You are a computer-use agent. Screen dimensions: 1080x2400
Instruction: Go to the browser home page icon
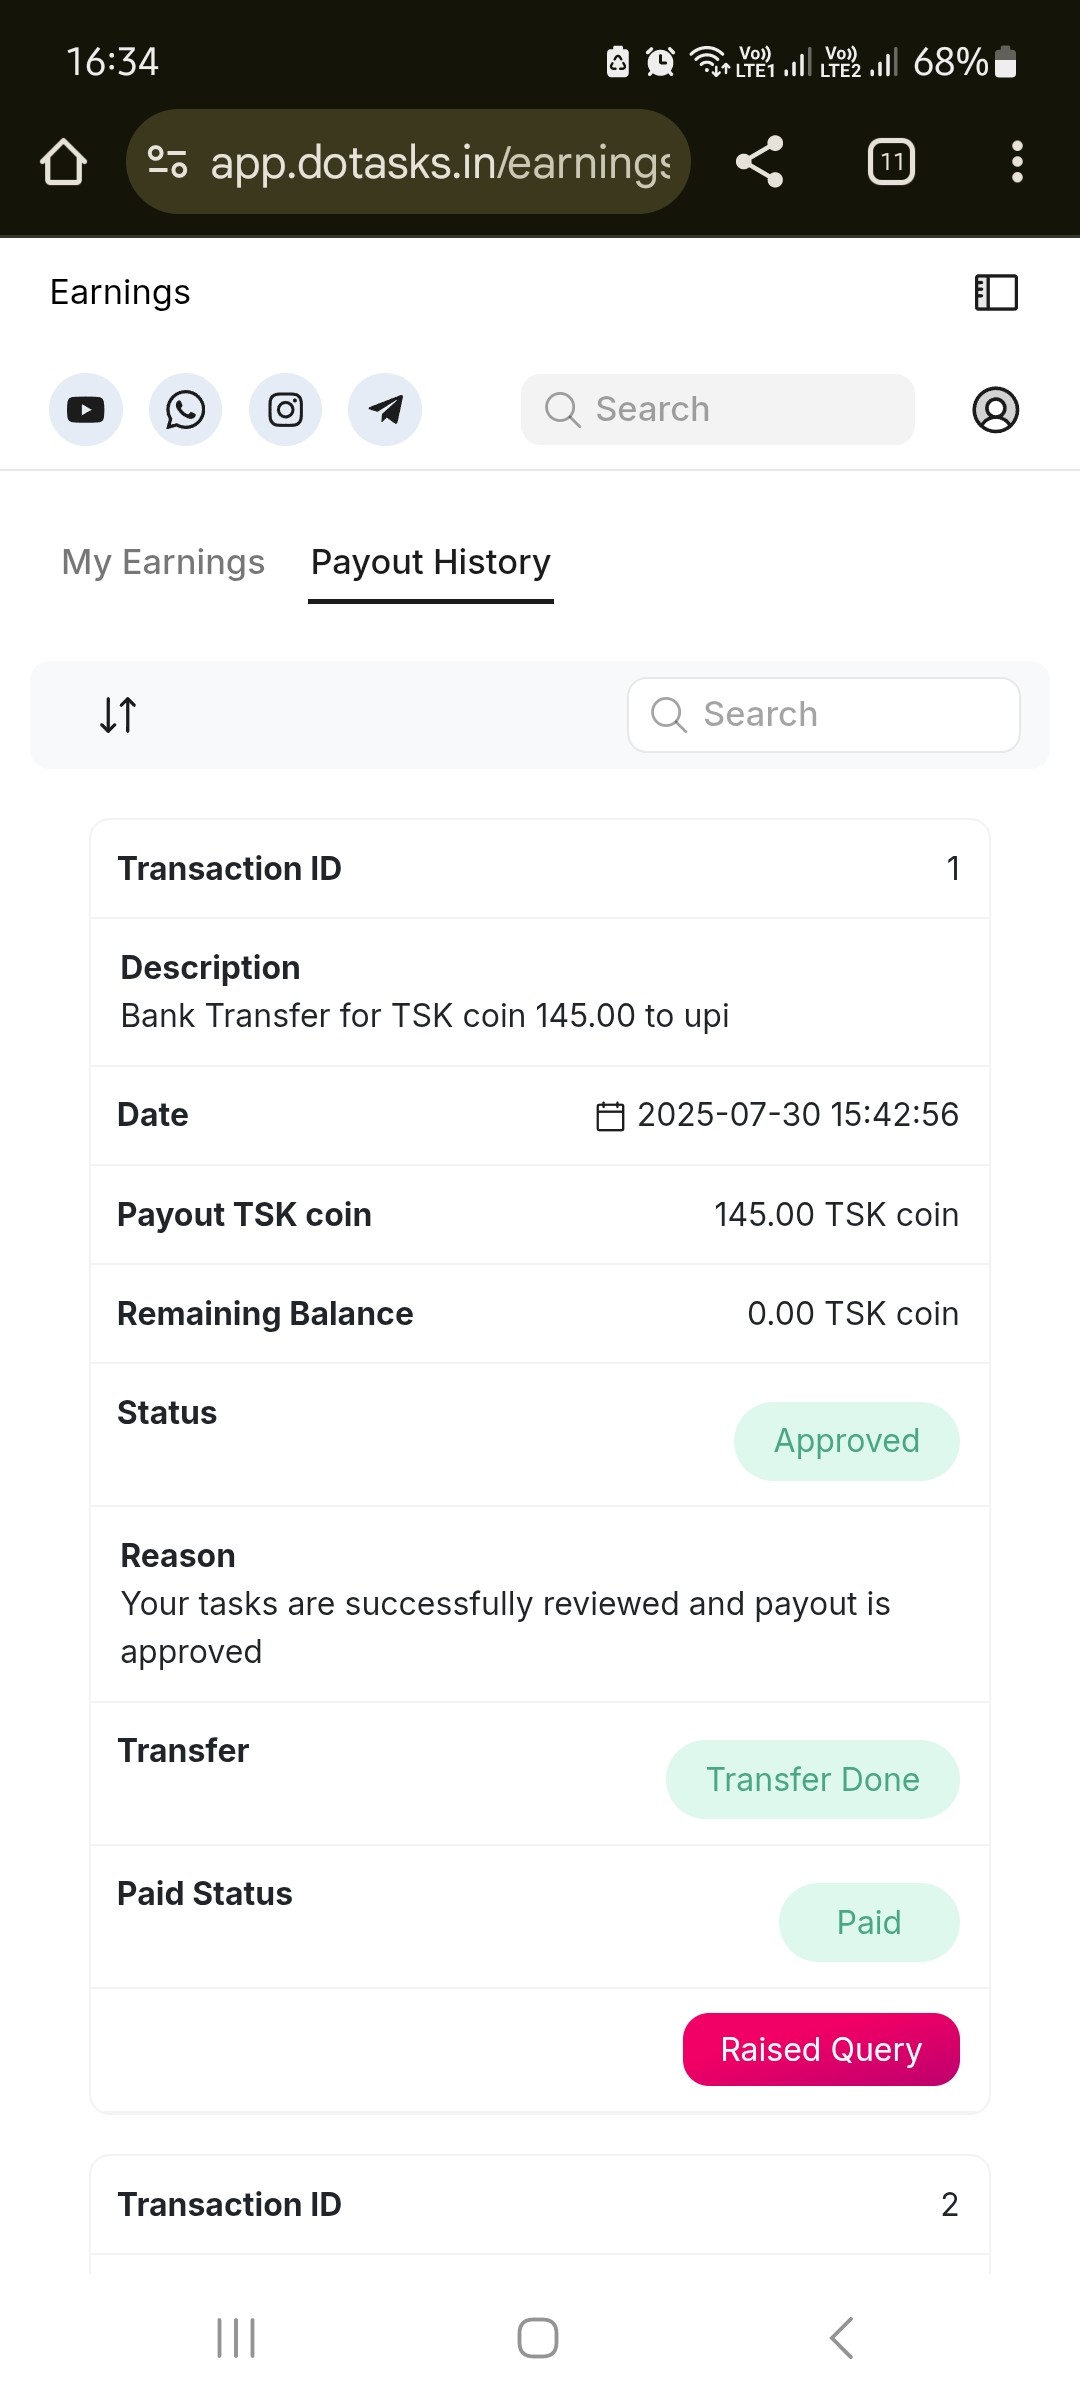point(63,162)
